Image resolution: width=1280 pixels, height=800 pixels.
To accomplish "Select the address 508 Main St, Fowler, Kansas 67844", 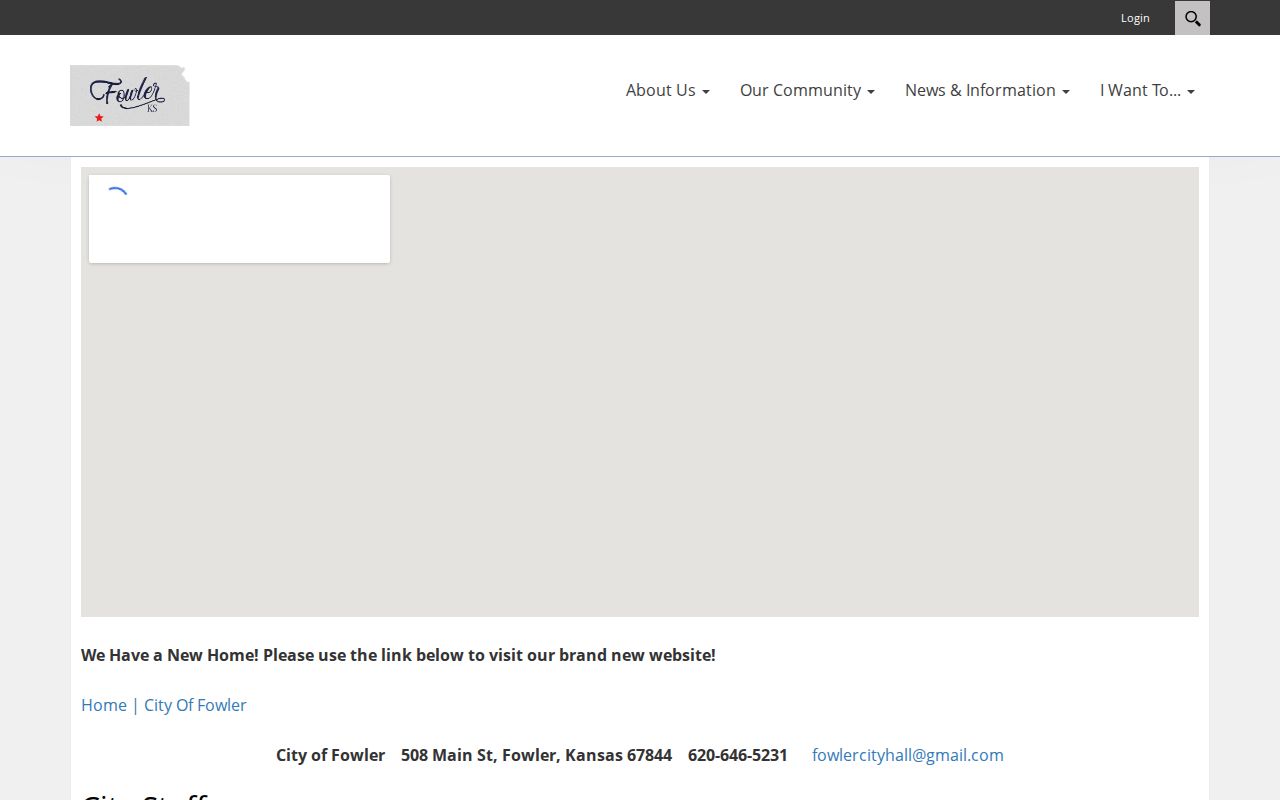I will point(536,755).
